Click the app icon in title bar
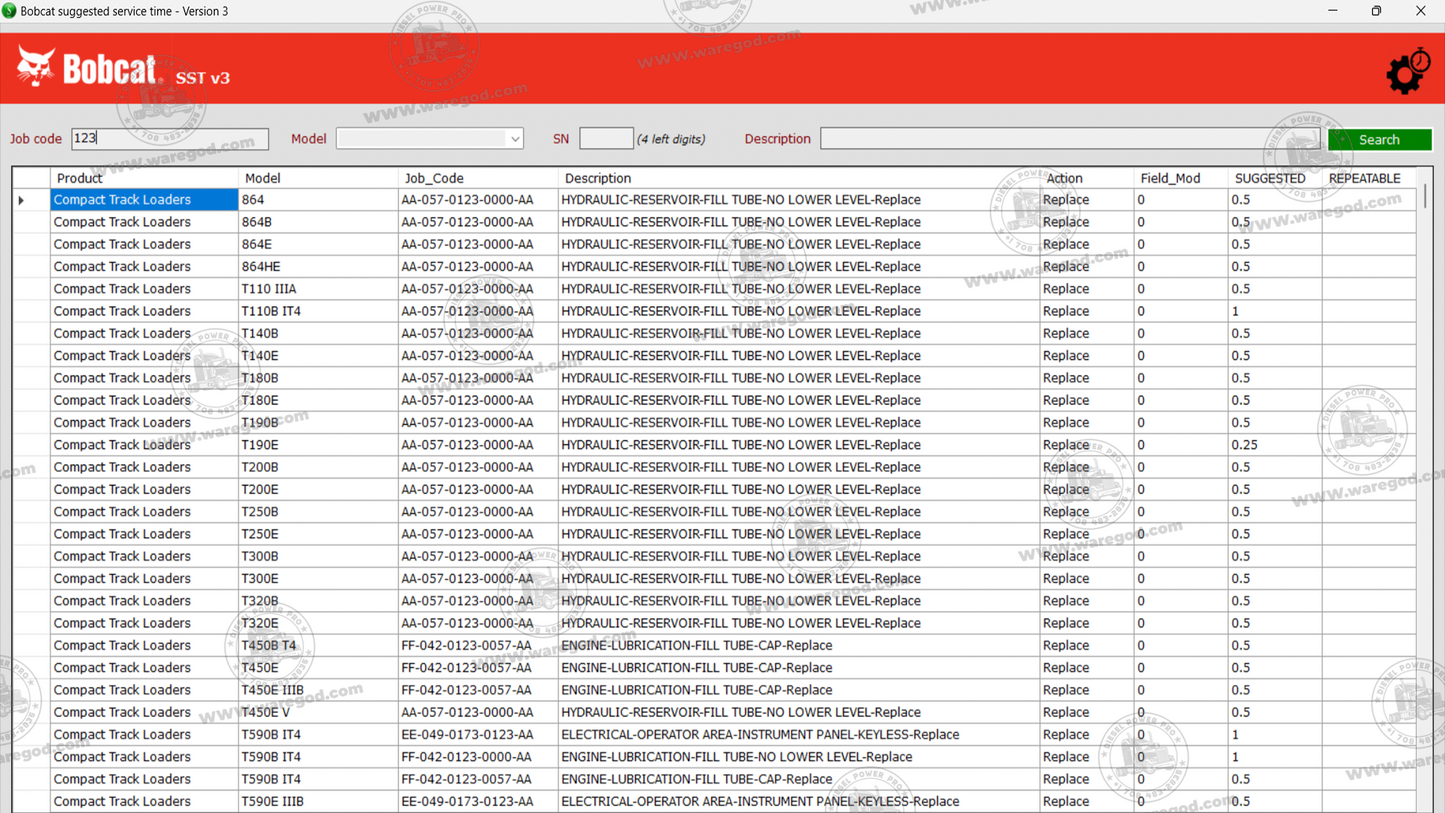 pos(10,11)
